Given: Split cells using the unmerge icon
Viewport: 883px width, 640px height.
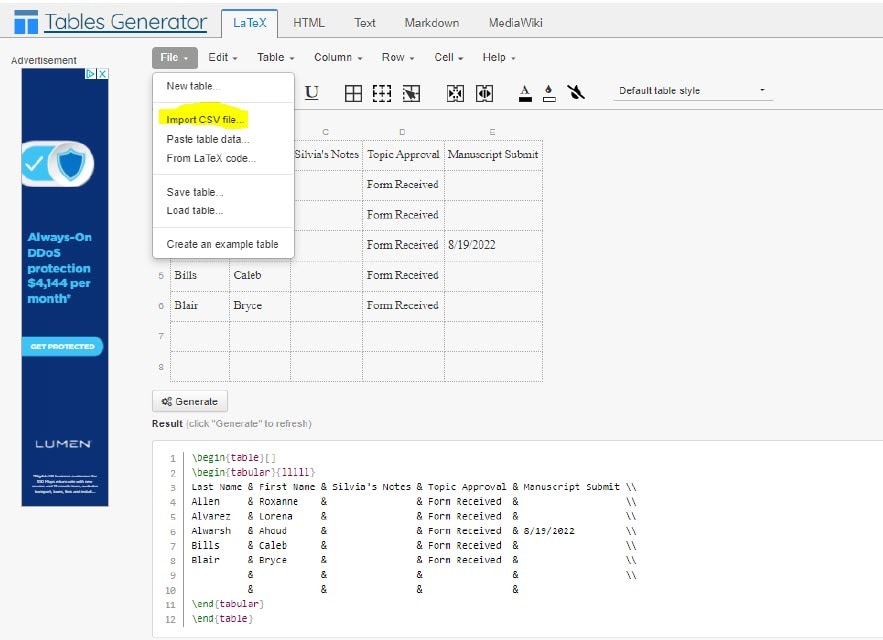Looking at the screenshot, I should click(x=483, y=93).
